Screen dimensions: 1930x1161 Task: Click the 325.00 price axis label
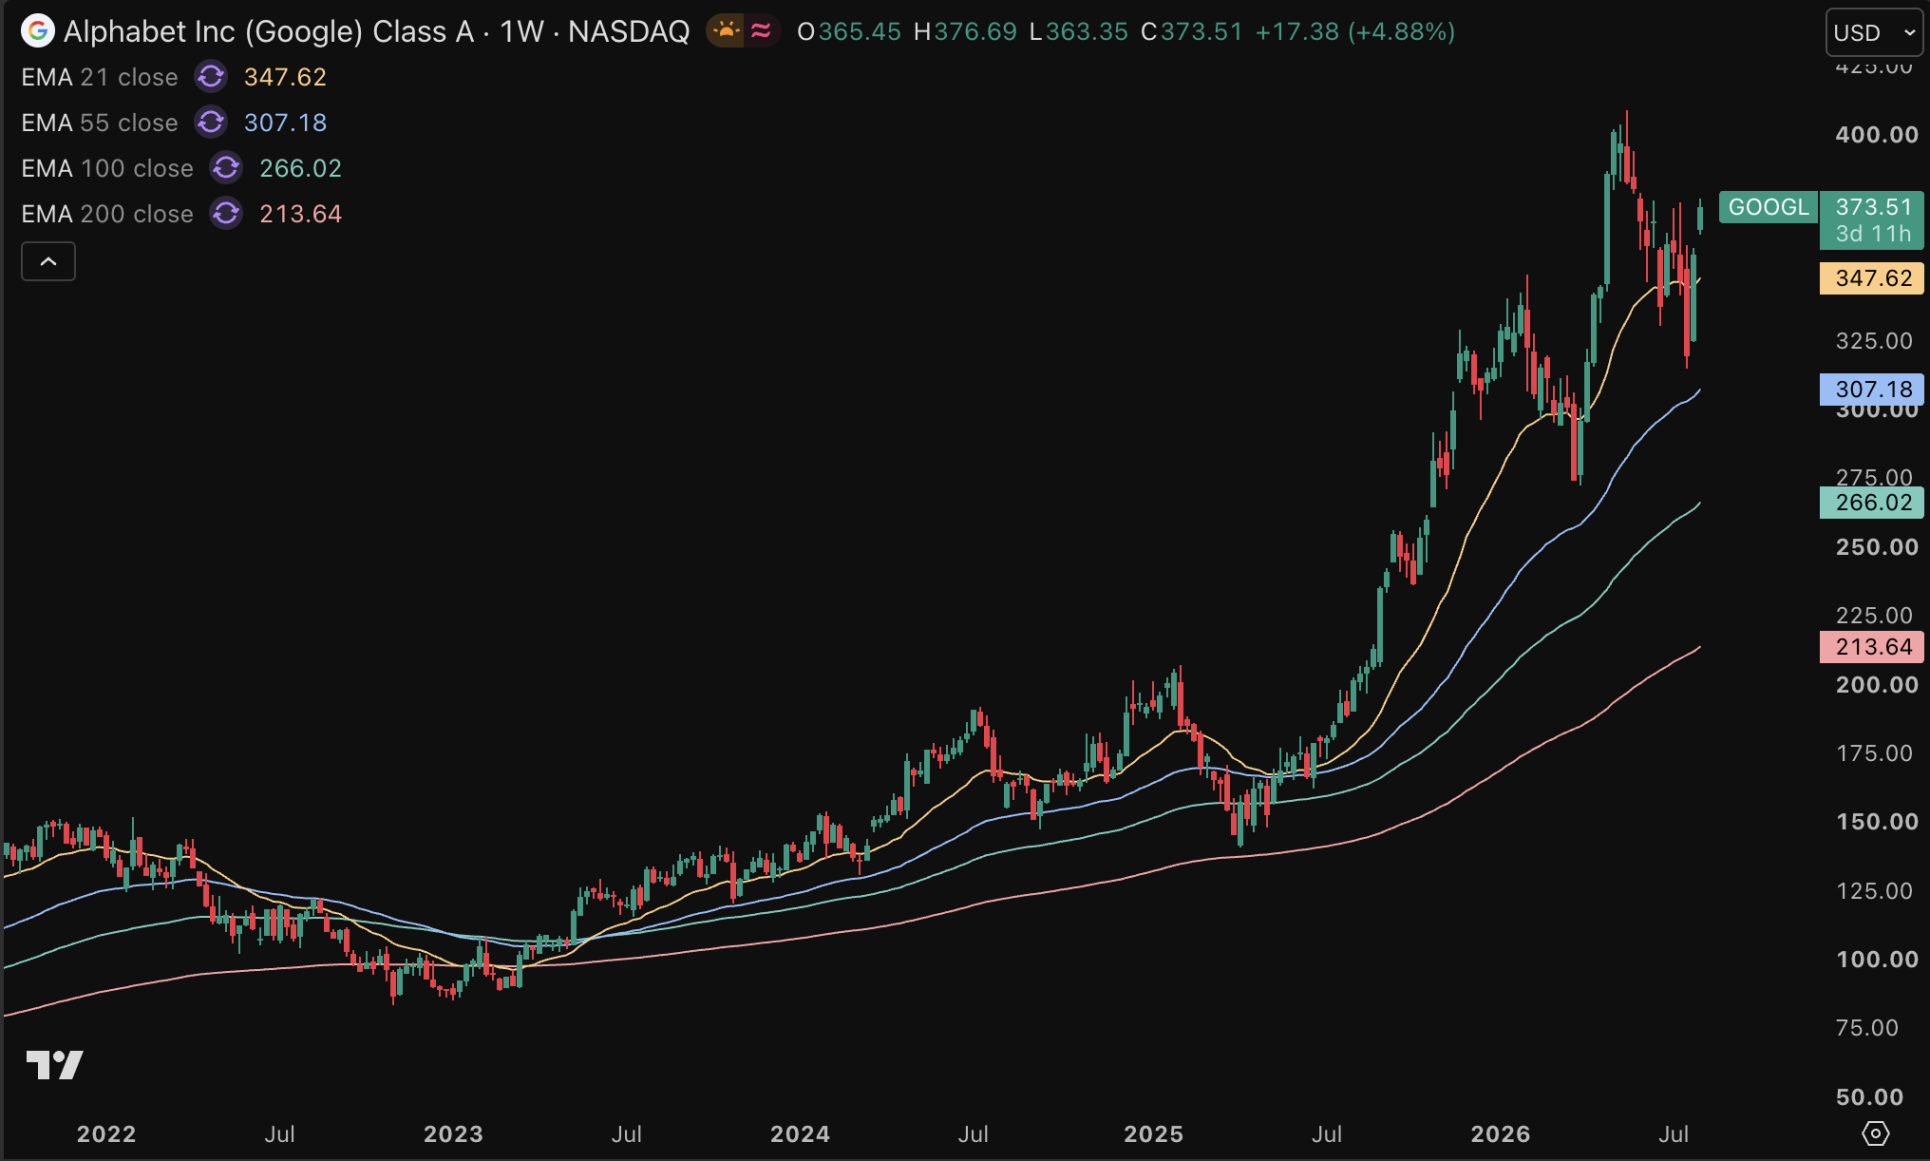(x=1874, y=341)
